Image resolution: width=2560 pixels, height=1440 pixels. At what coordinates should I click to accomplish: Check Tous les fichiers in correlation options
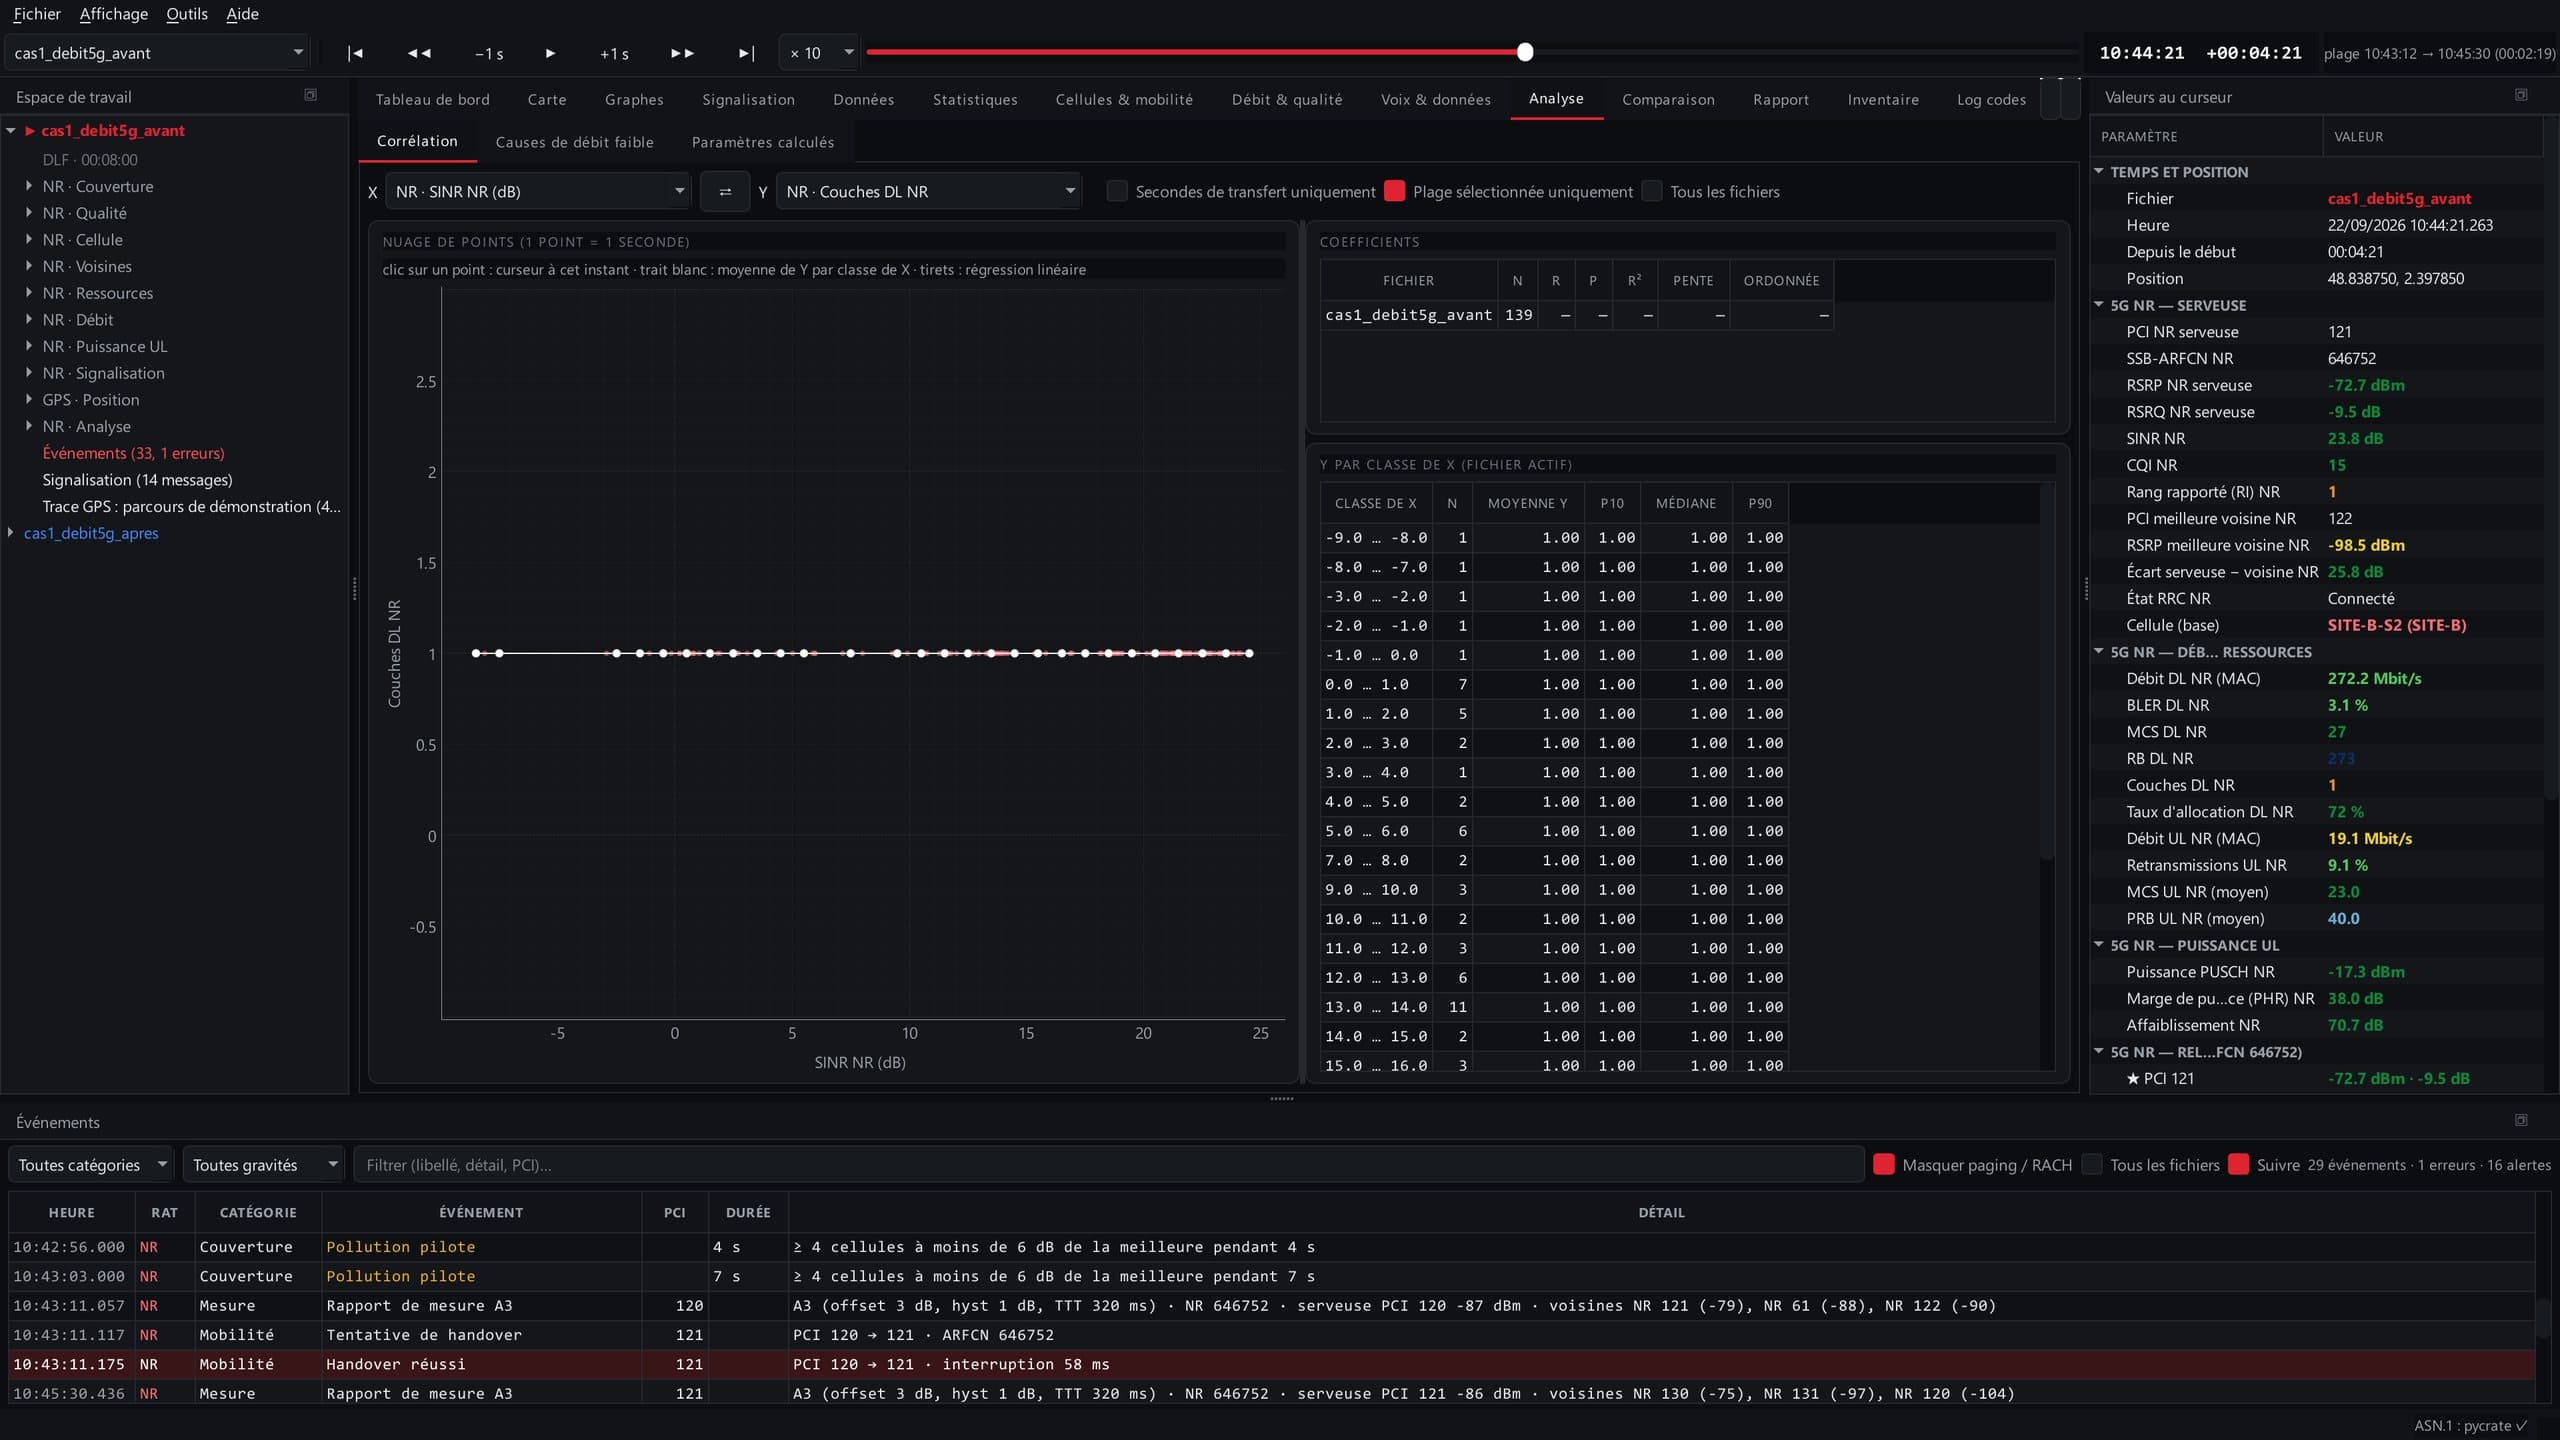[x=1652, y=192]
